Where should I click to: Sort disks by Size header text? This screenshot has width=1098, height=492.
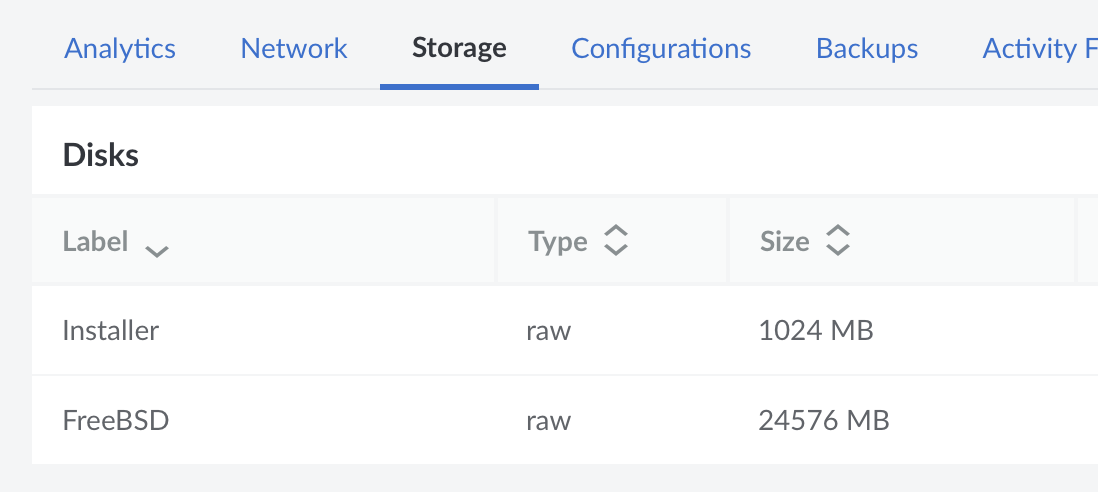[x=784, y=241]
